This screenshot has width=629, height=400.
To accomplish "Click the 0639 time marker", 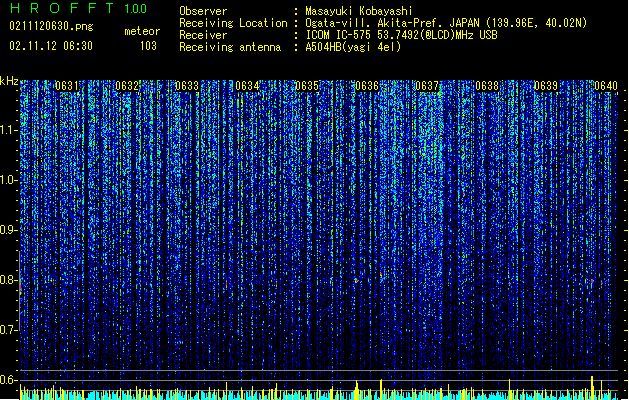I will tap(546, 86).
